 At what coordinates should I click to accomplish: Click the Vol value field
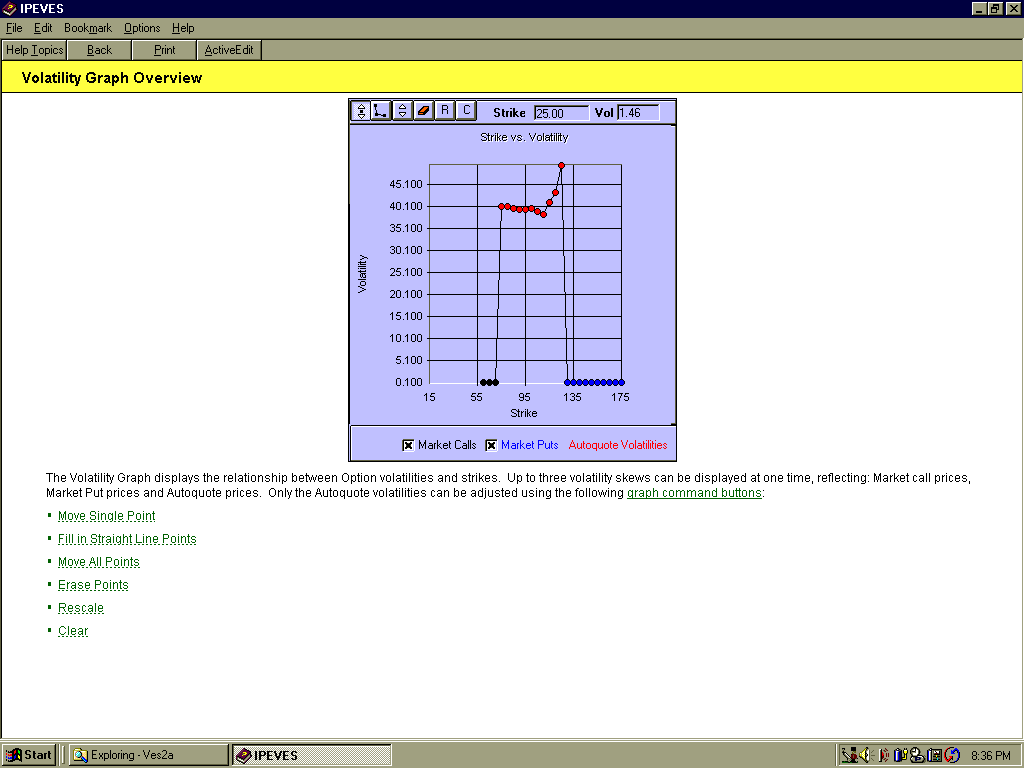pyautogui.click(x=638, y=113)
